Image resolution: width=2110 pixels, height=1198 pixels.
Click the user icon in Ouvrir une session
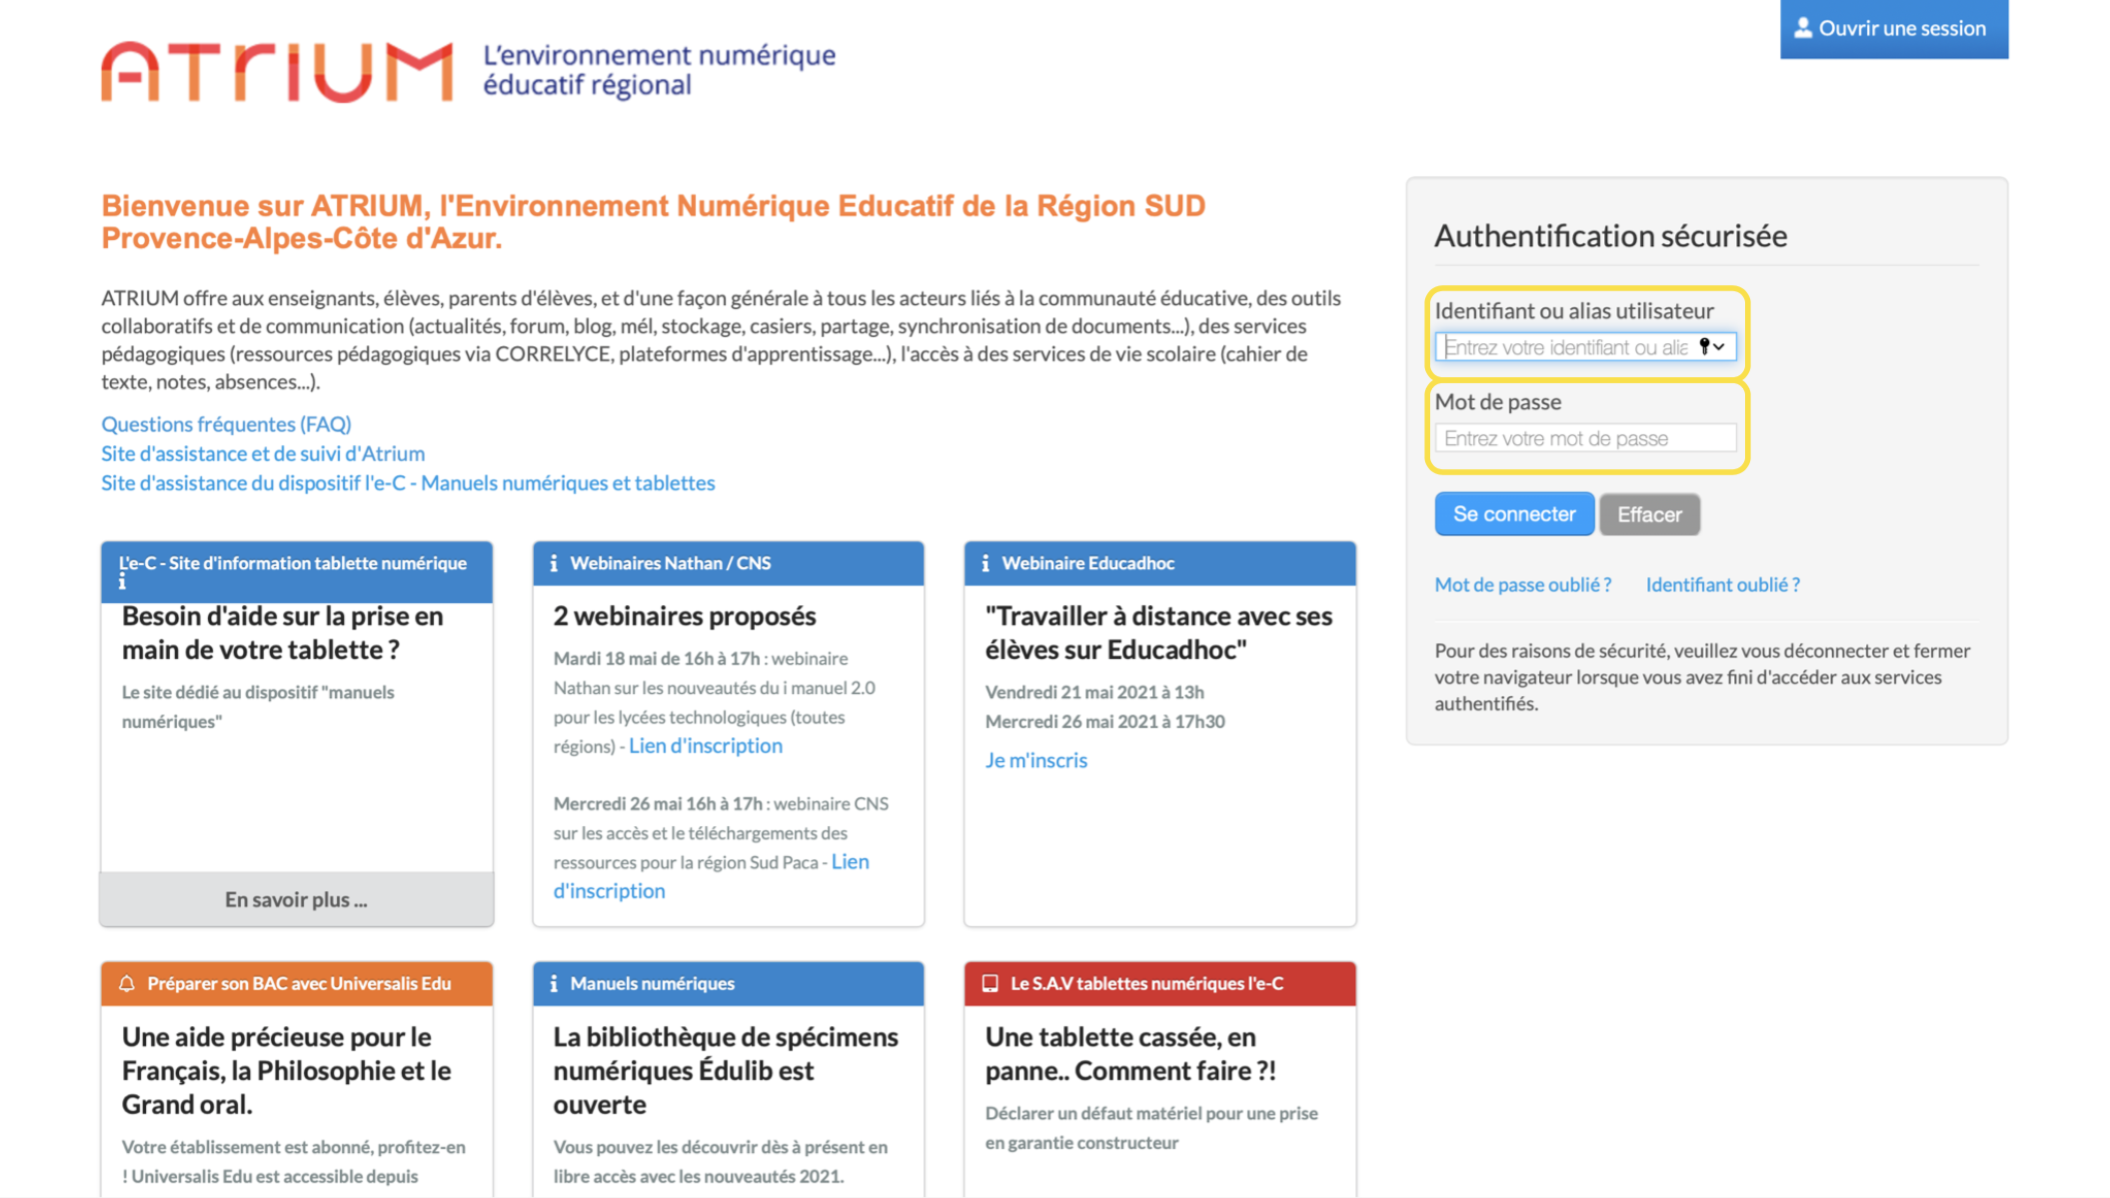pyautogui.click(x=1802, y=28)
